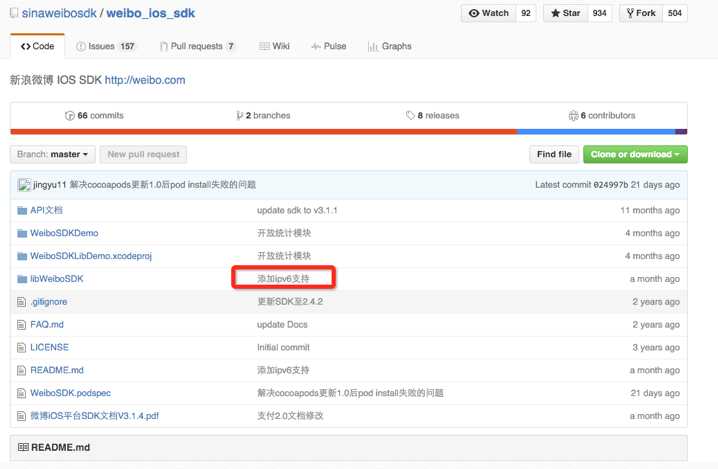
Task: Open the Issues tab
Action: [x=106, y=46]
